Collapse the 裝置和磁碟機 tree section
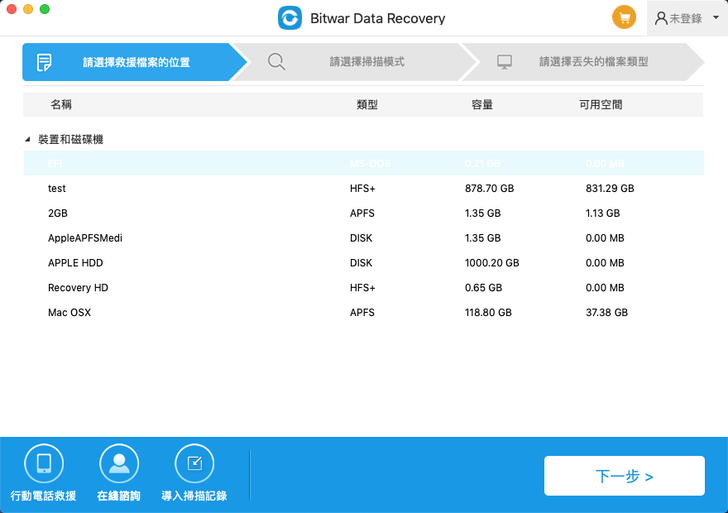 coord(28,140)
